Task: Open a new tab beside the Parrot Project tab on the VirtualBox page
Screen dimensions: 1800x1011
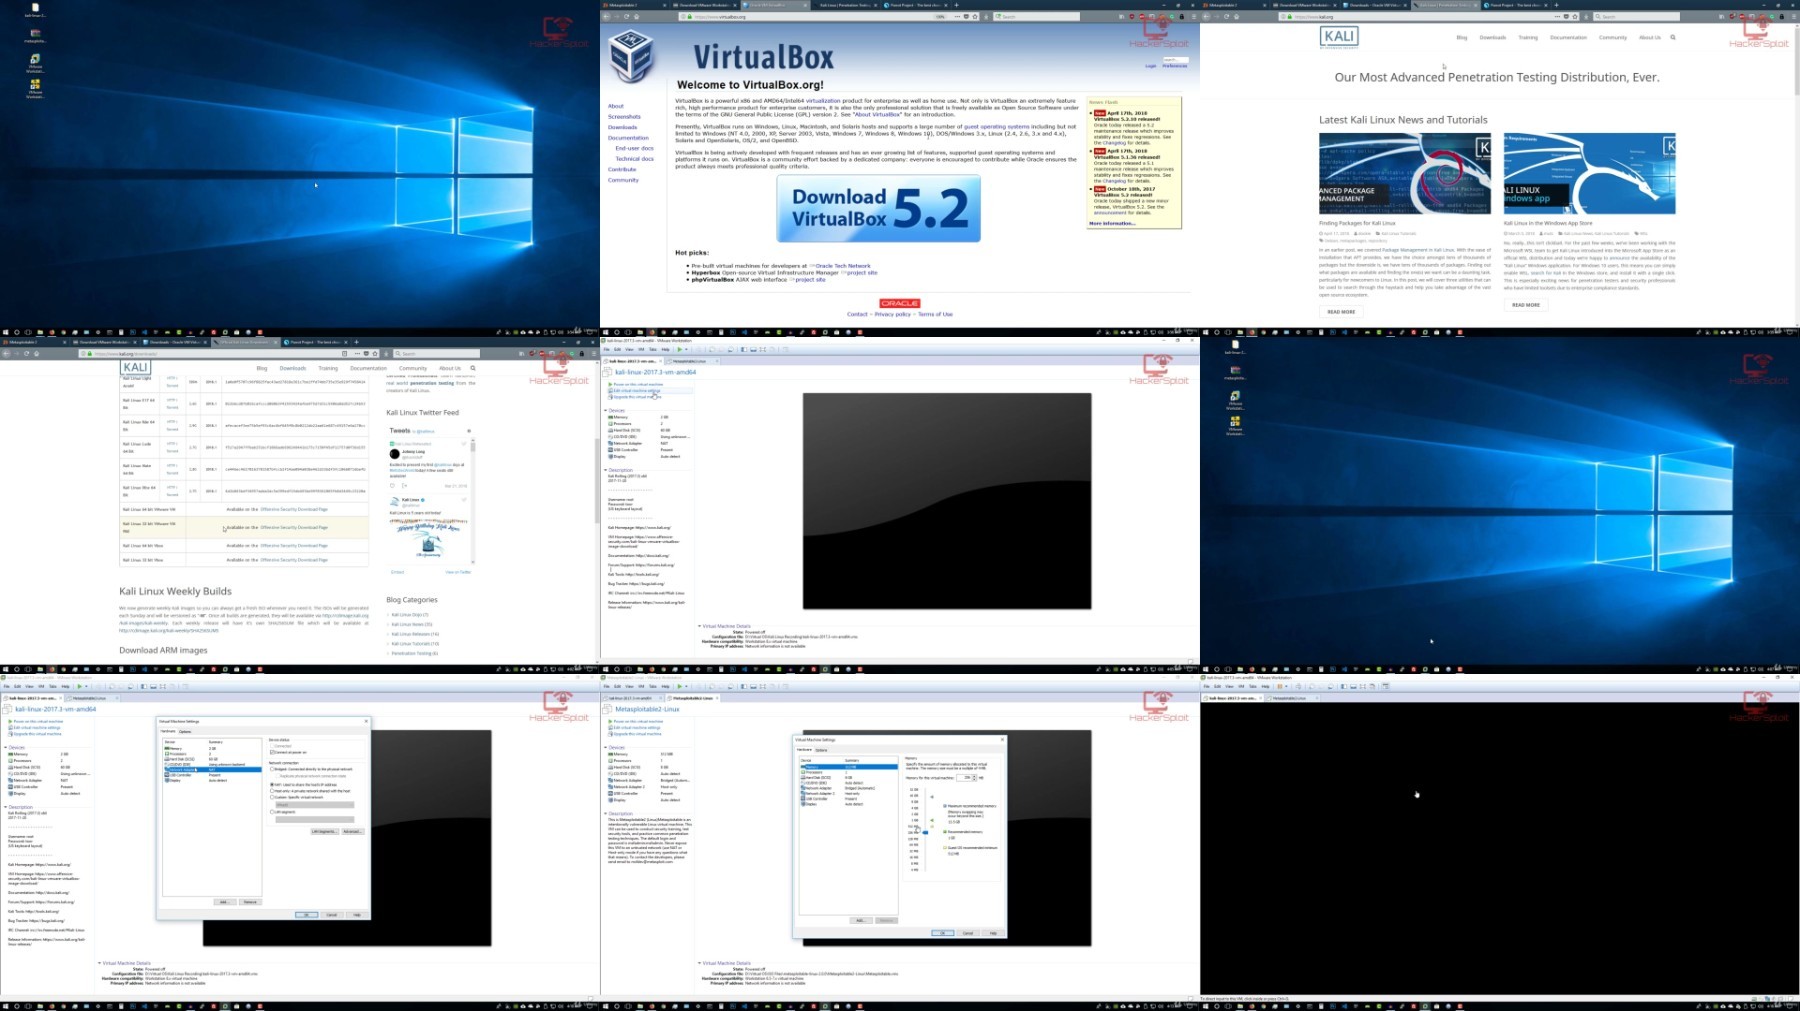Action: click(x=956, y=5)
